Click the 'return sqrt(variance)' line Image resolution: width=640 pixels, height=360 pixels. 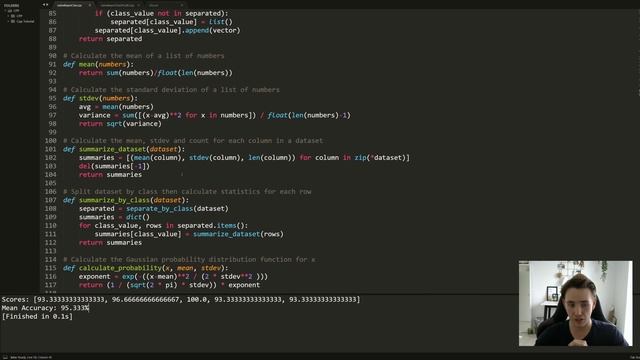[120, 123]
